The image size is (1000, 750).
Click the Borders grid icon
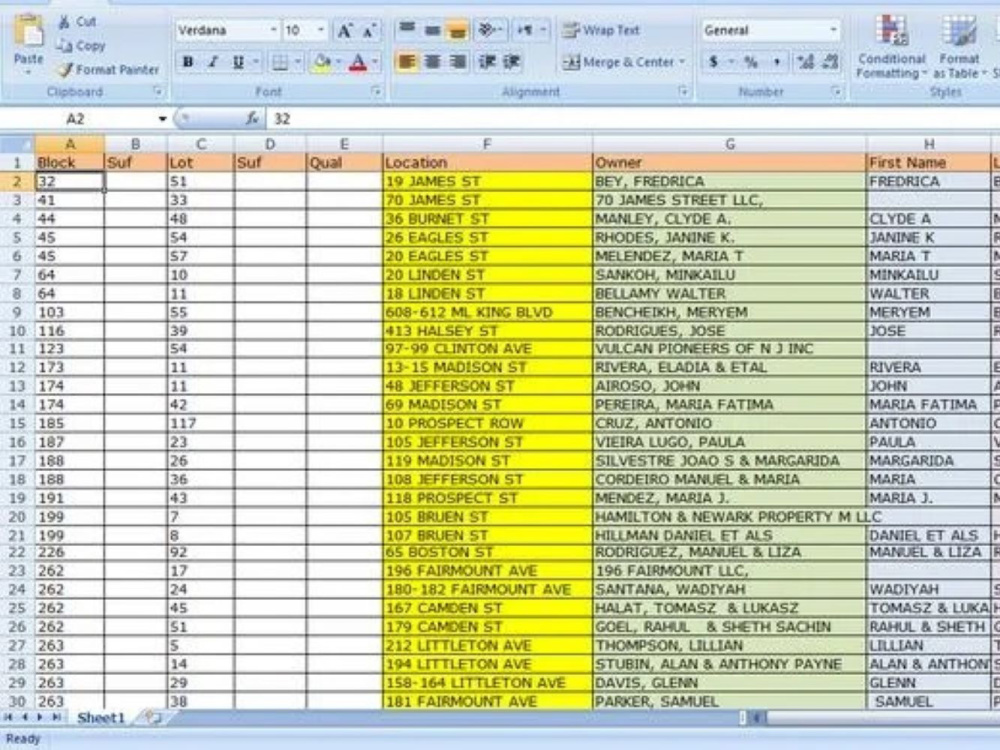(x=279, y=62)
